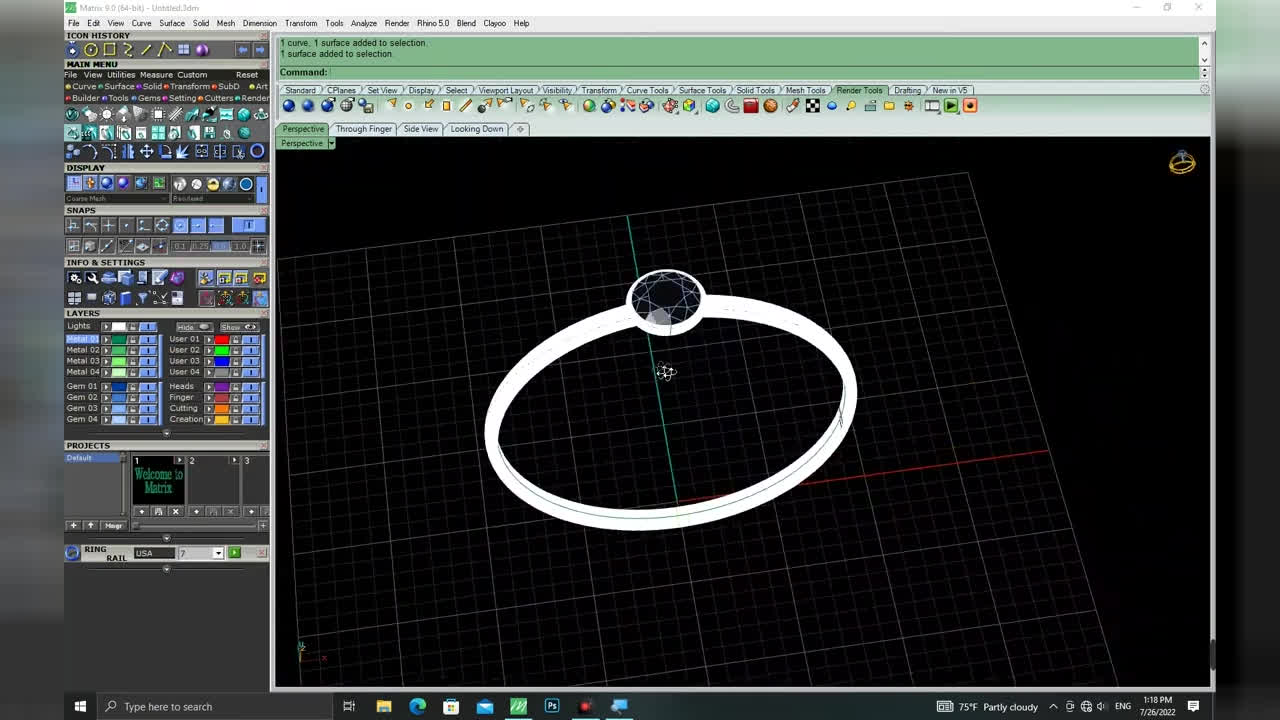The height and width of the screenshot is (720, 1280).
Task: Click the wrench icon in Info & Settings
Action: coord(91,278)
